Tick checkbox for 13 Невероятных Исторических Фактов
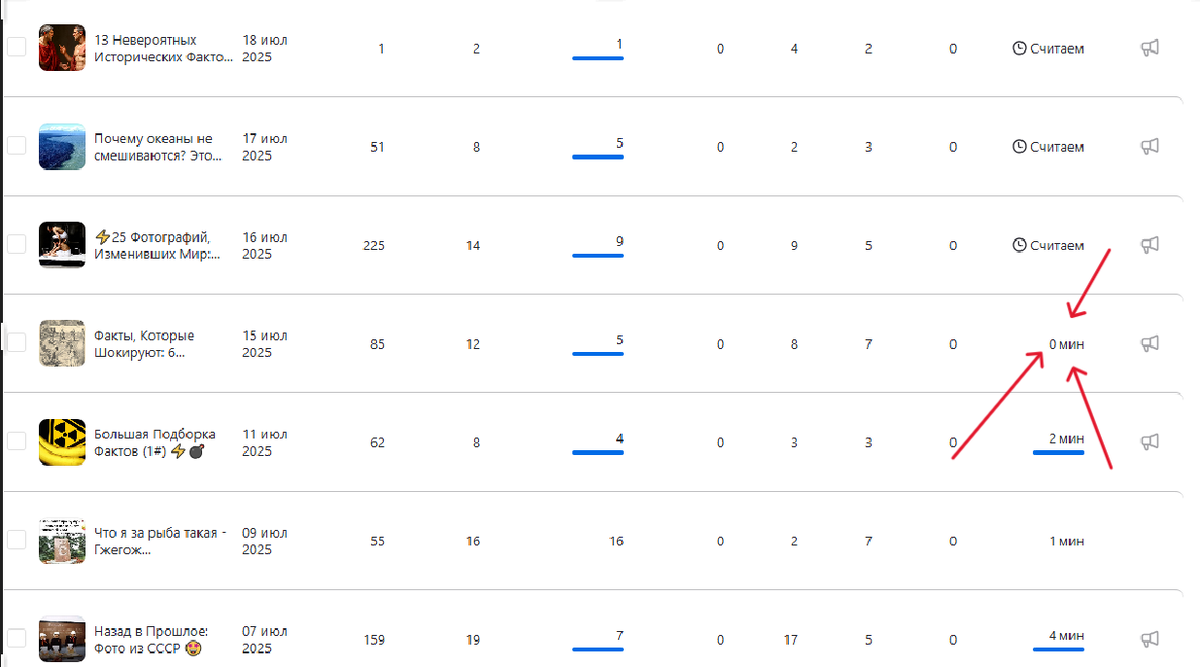 click(16, 47)
